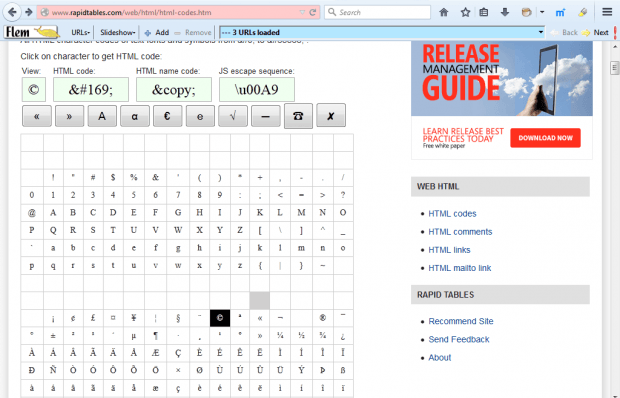
Task: Click the DOWNLOAD NOW ad button
Action: pos(545,138)
